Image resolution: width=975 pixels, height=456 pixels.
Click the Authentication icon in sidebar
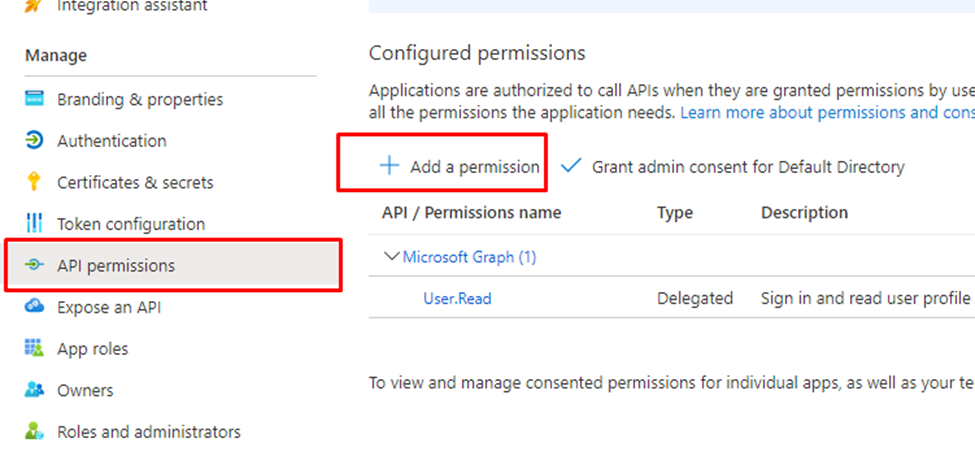pos(35,141)
